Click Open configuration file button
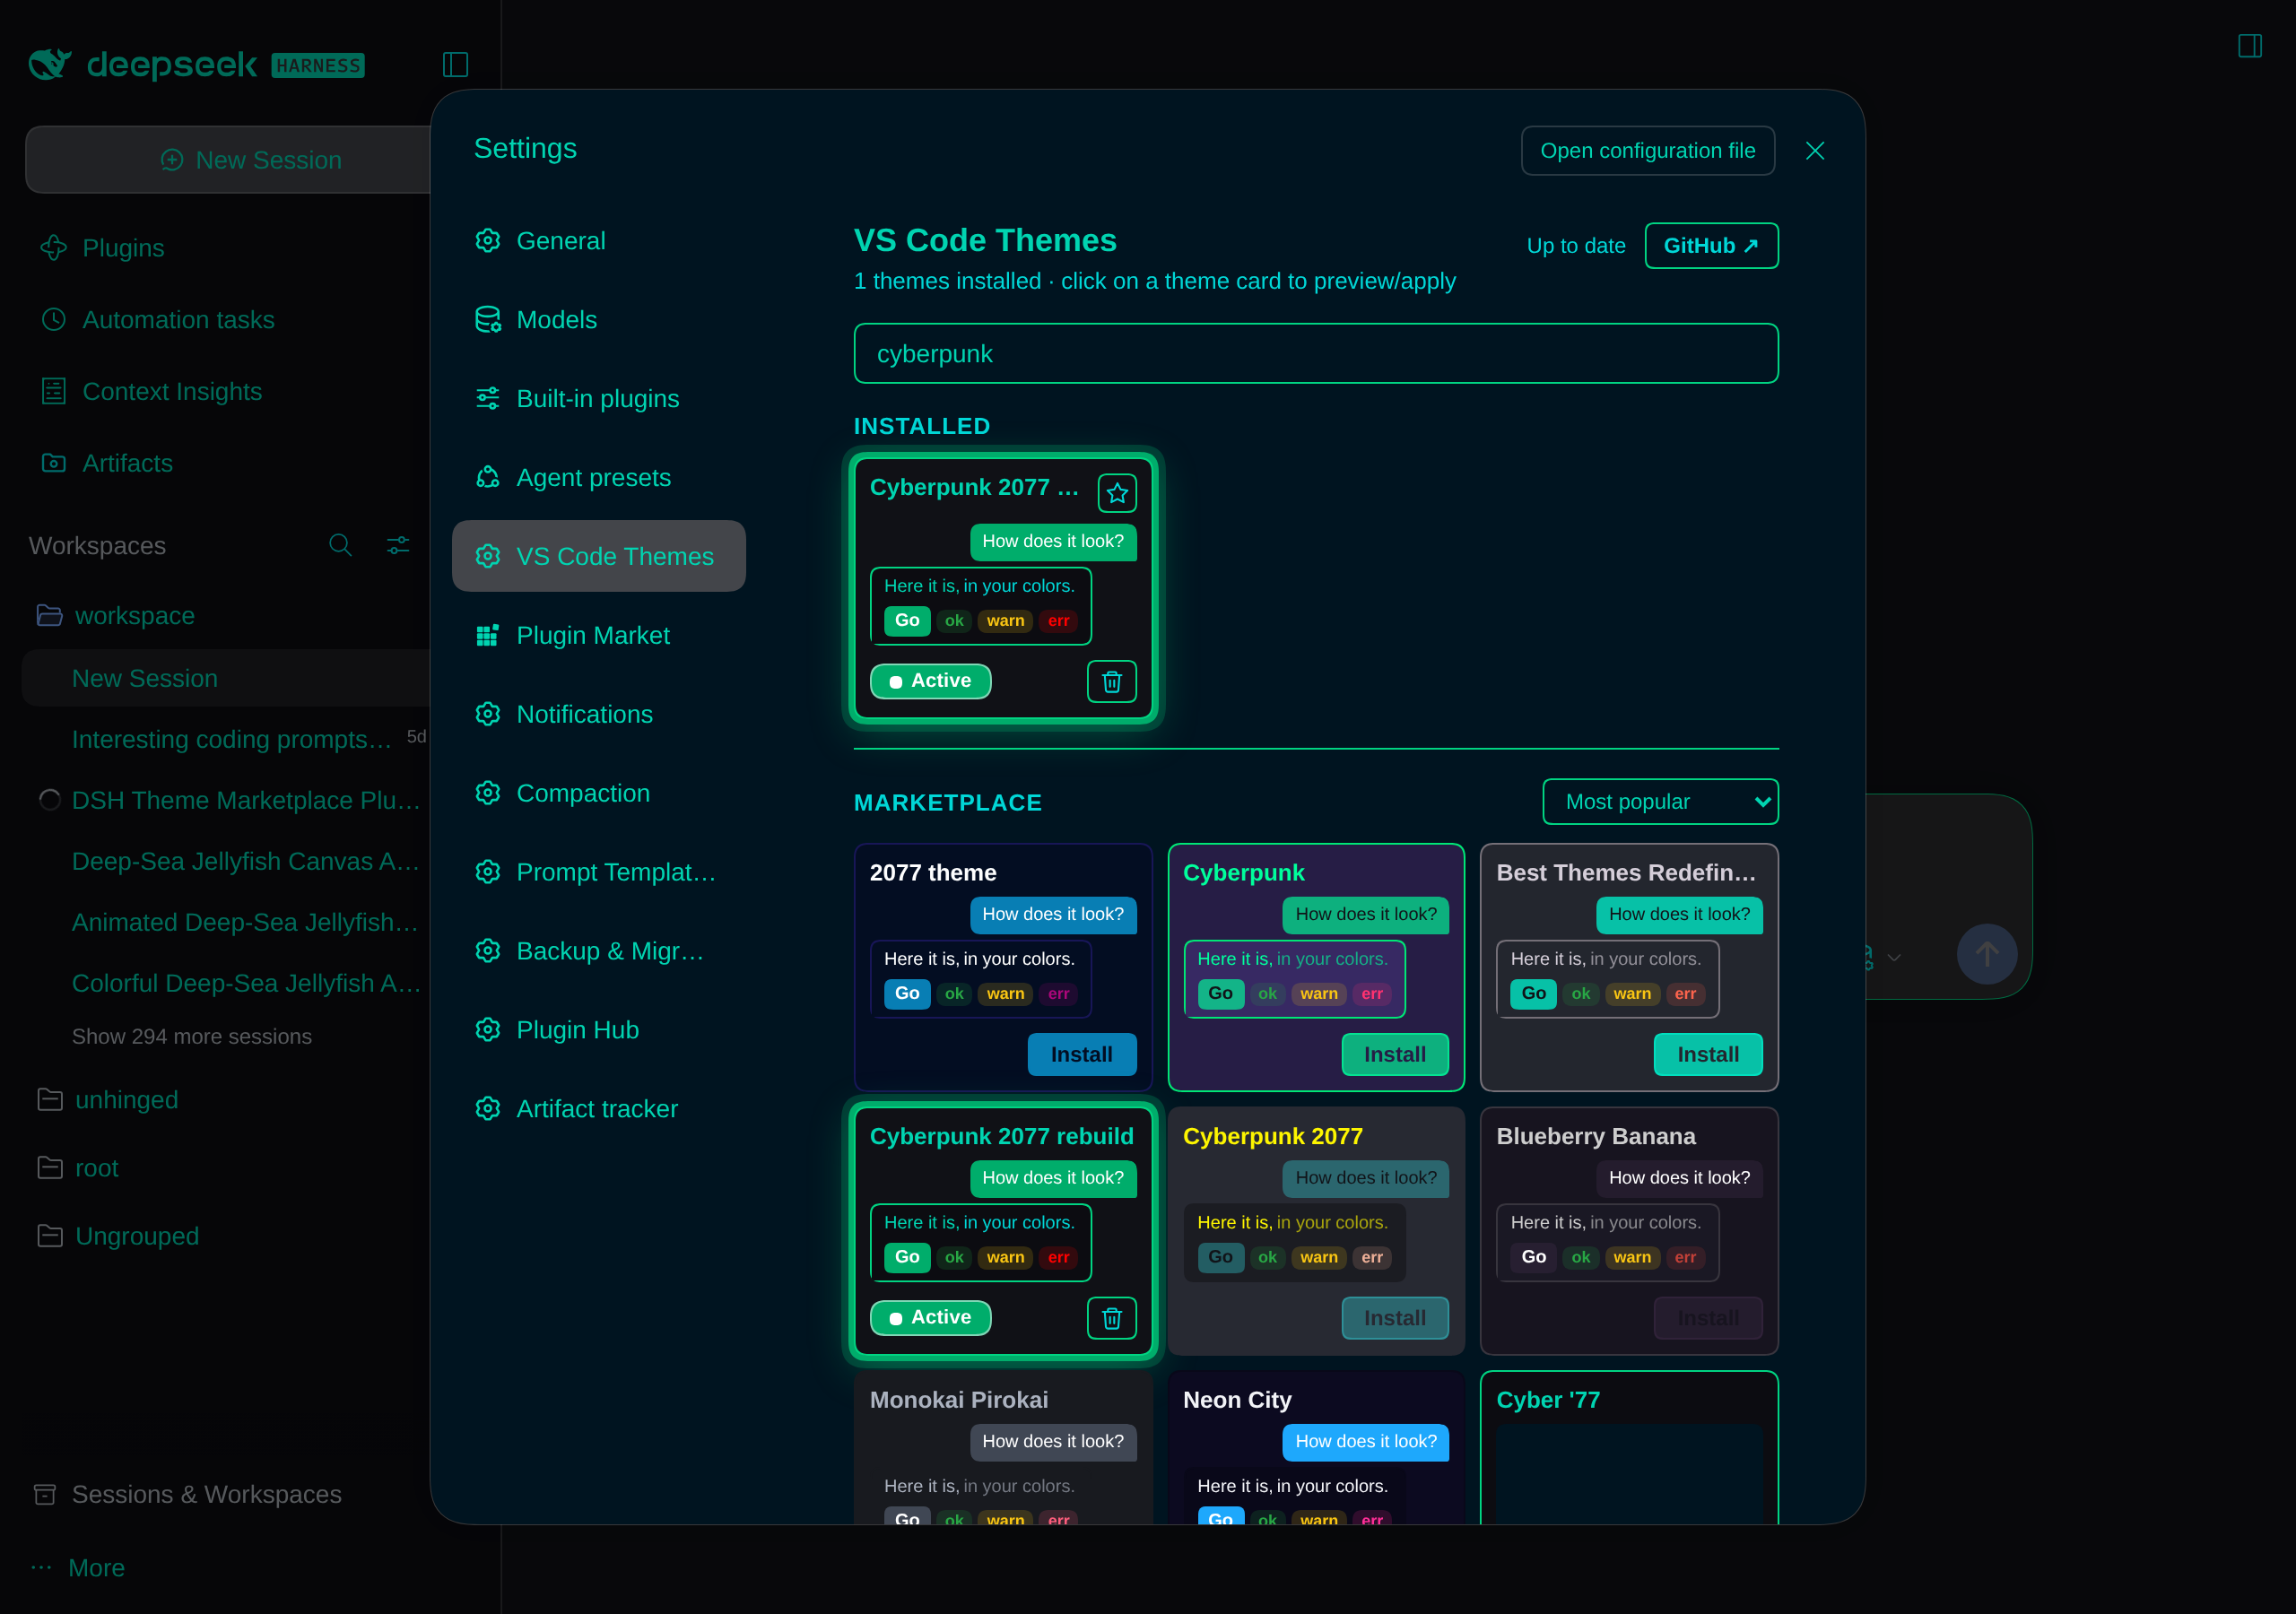Image resolution: width=2296 pixels, height=1614 pixels. tap(1647, 151)
